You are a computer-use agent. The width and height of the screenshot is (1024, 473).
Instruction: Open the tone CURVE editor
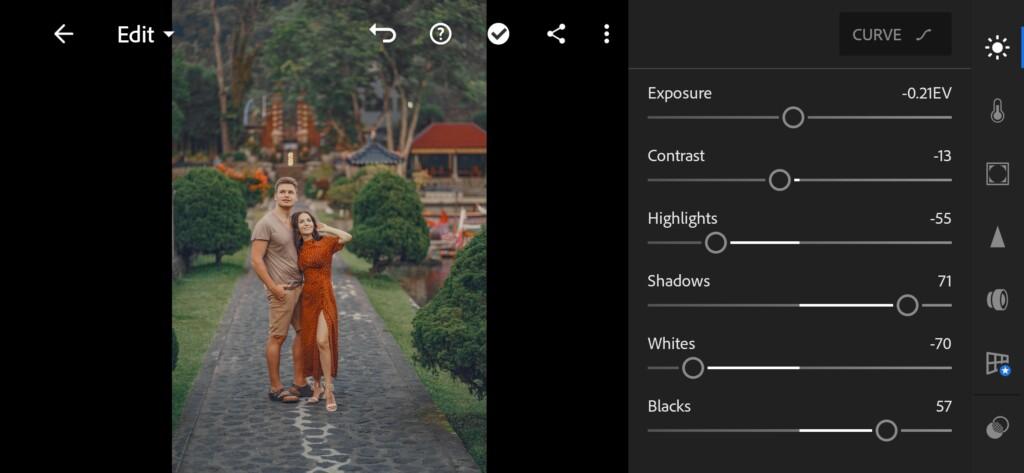895,35
